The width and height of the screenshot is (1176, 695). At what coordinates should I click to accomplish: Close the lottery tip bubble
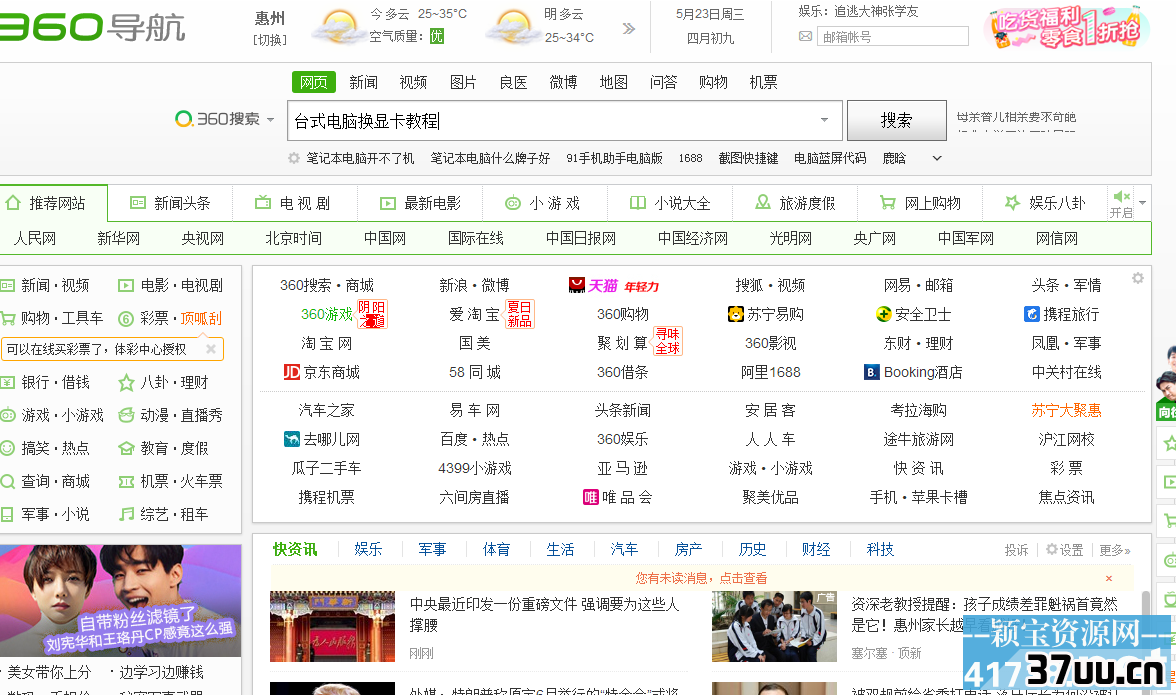(211, 349)
